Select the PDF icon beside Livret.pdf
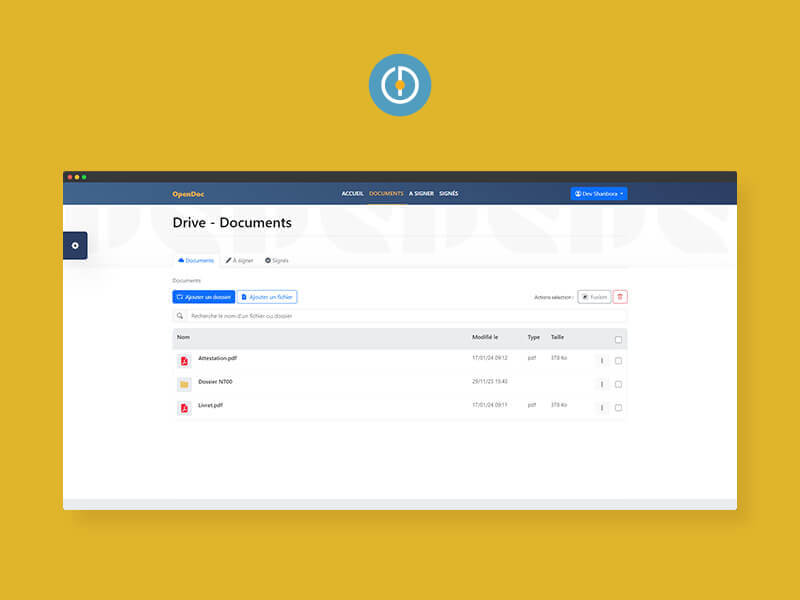The image size is (800, 600). tap(185, 408)
